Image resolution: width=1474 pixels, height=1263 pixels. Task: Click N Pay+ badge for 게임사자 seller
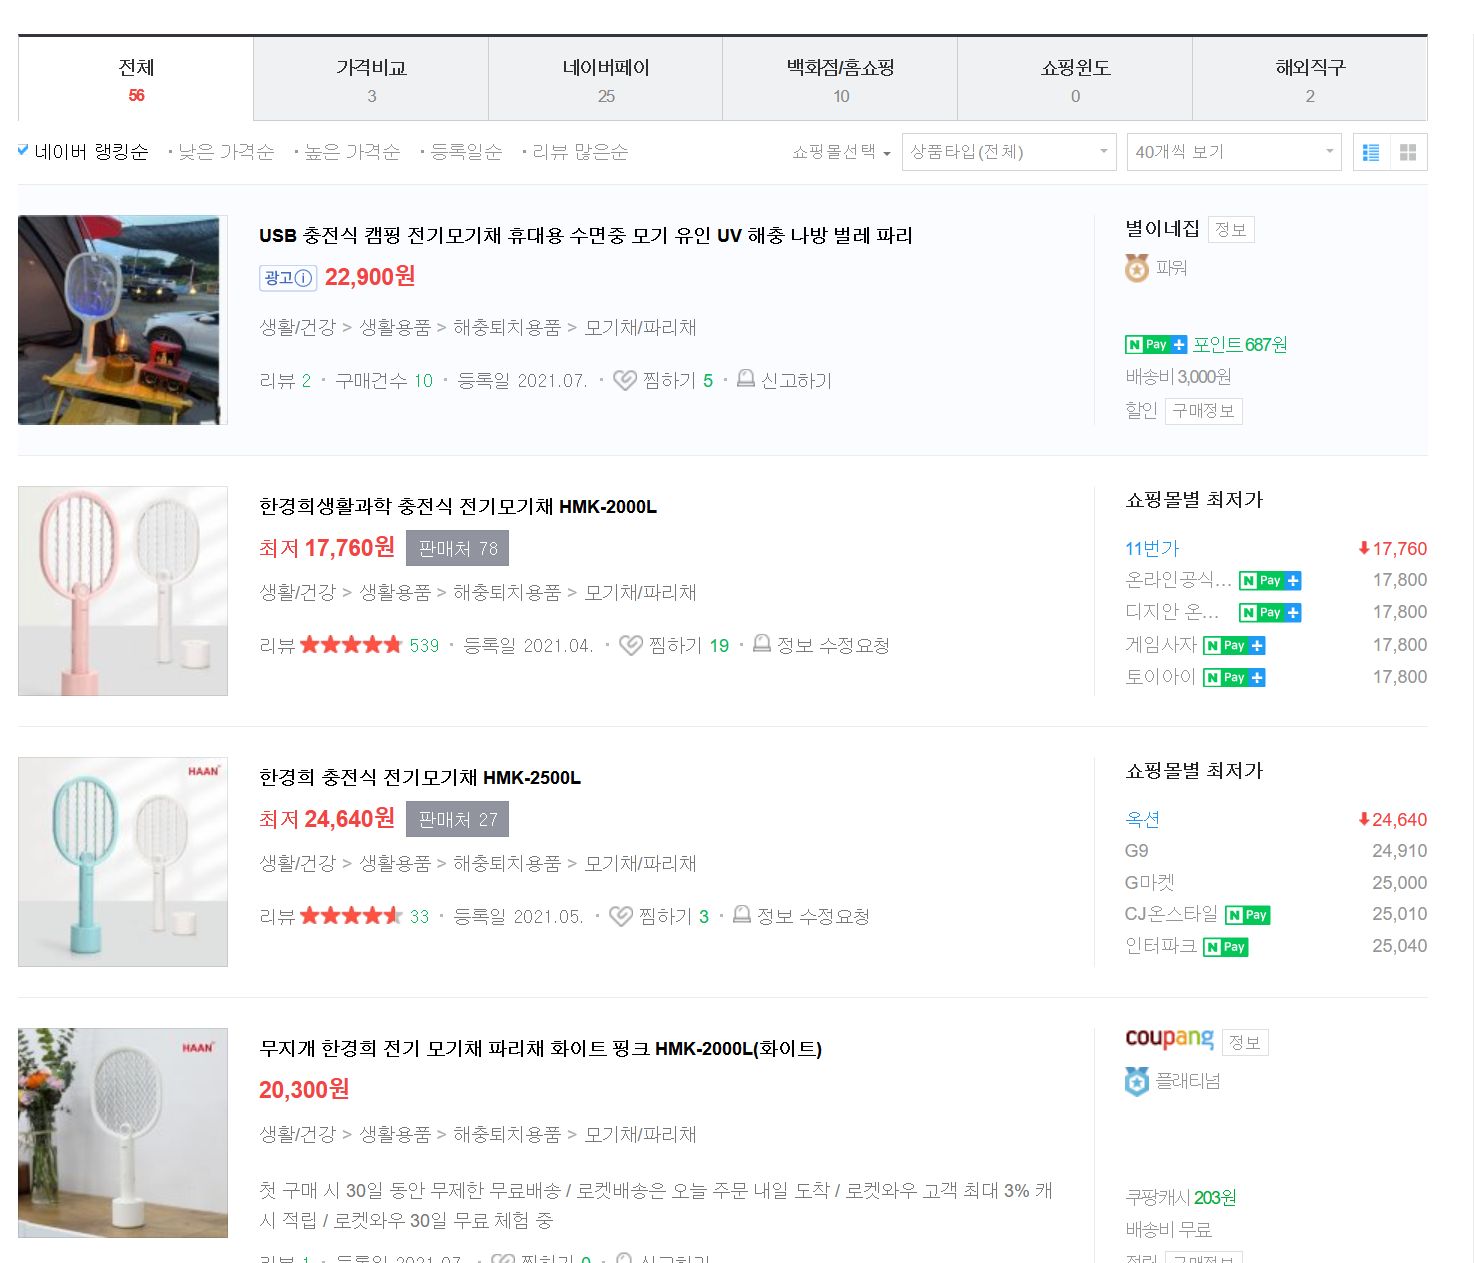[1234, 645]
